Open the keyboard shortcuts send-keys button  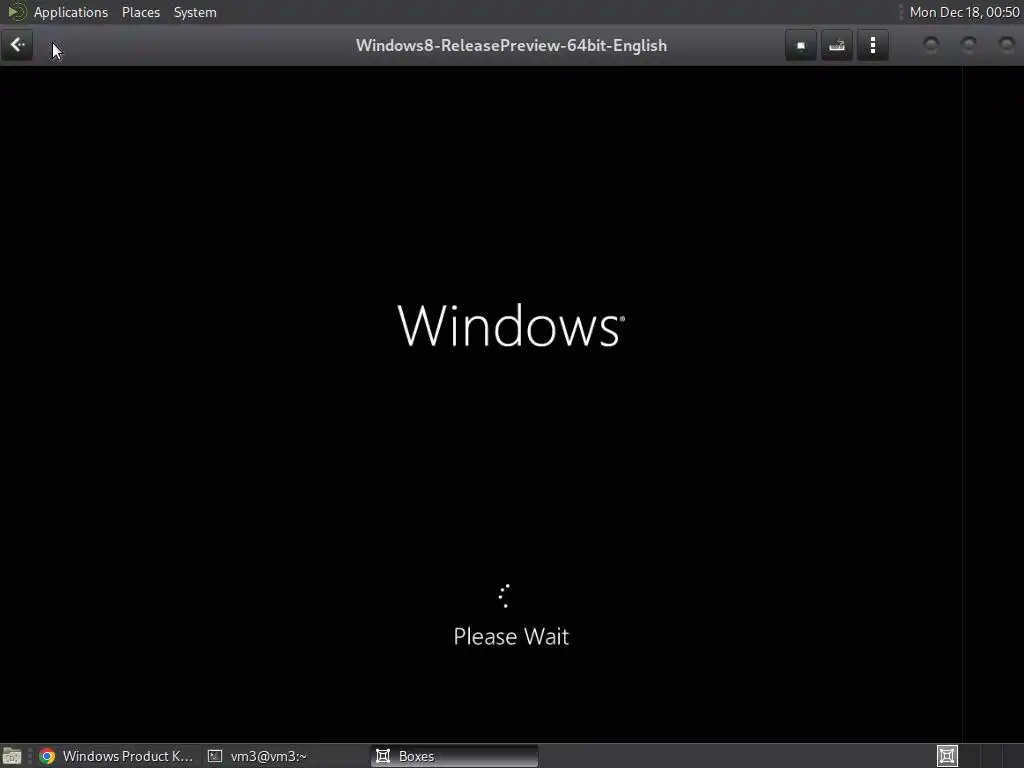coord(837,46)
